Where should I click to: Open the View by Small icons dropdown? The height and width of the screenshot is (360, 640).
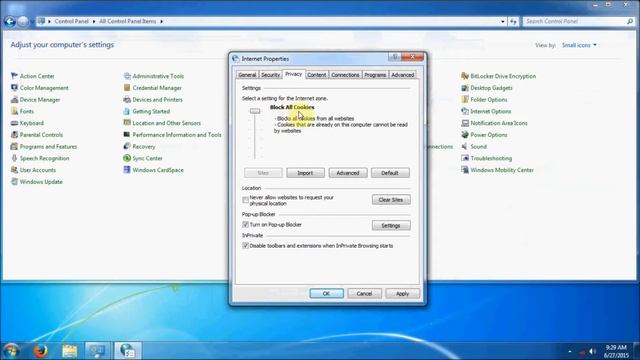click(x=579, y=45)
